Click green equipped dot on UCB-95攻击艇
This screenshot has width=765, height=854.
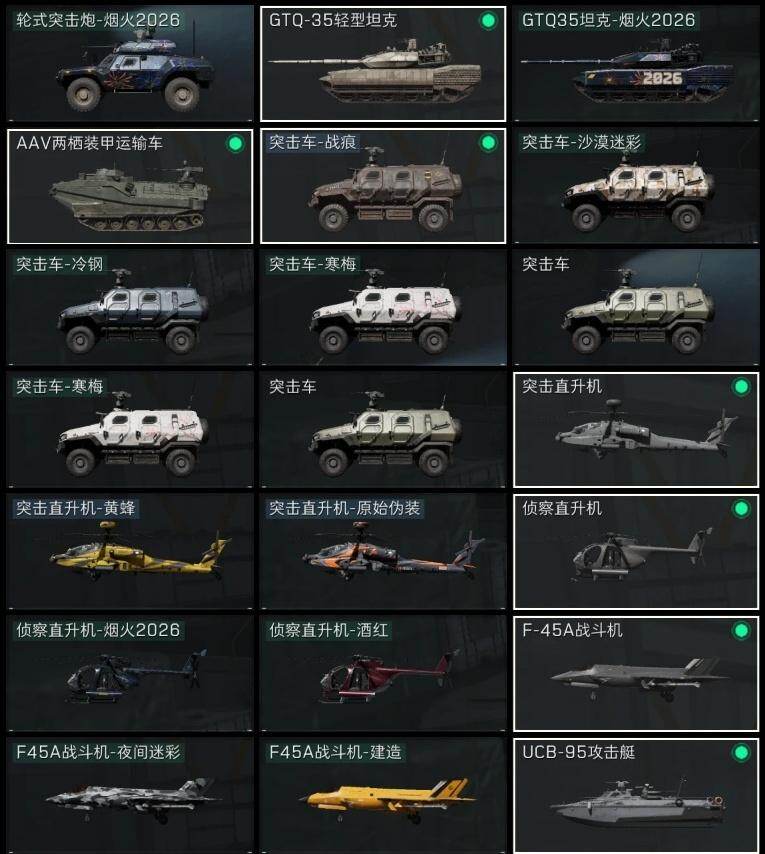pos(741,753)
